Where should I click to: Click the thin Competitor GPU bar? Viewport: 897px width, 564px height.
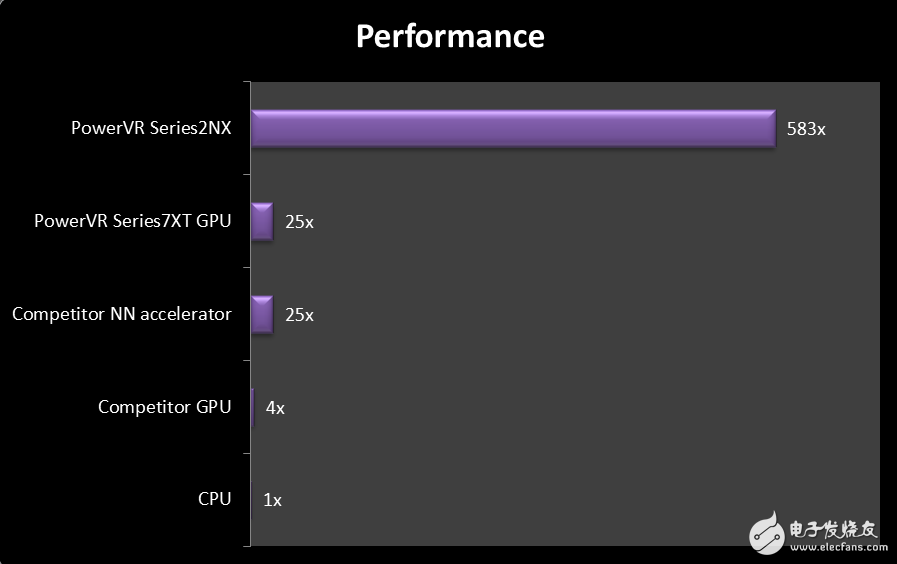(253, 407)
